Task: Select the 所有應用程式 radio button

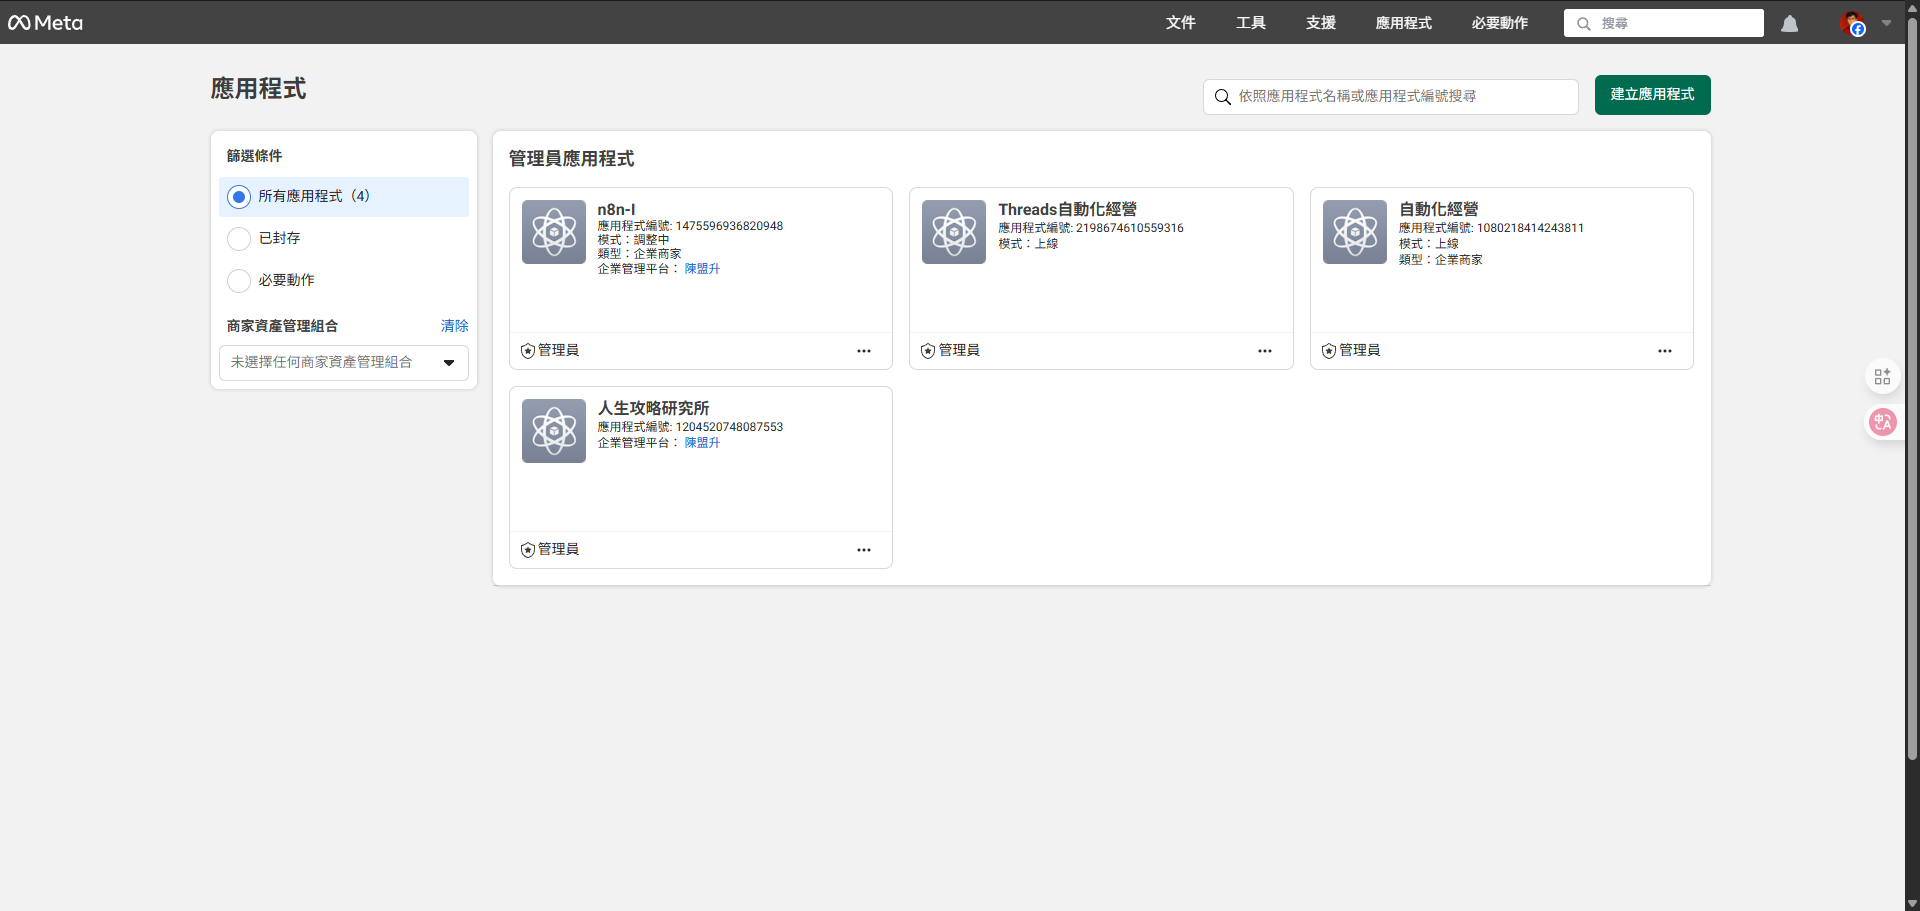Action: (238, 197)
